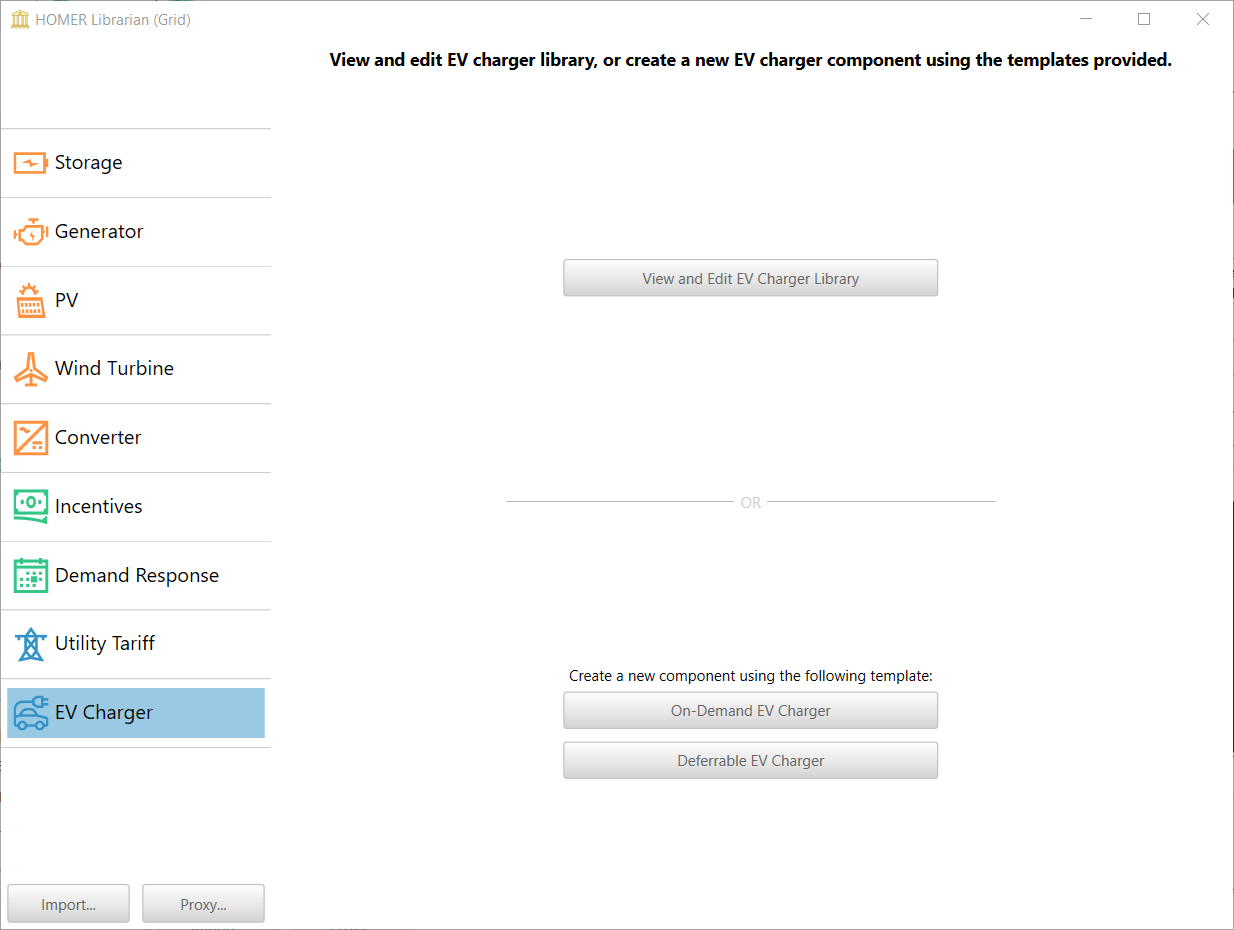This screenshot has height=930, width=1234.
Task: Select the PV solar panel icon
Action: point(30,301)
